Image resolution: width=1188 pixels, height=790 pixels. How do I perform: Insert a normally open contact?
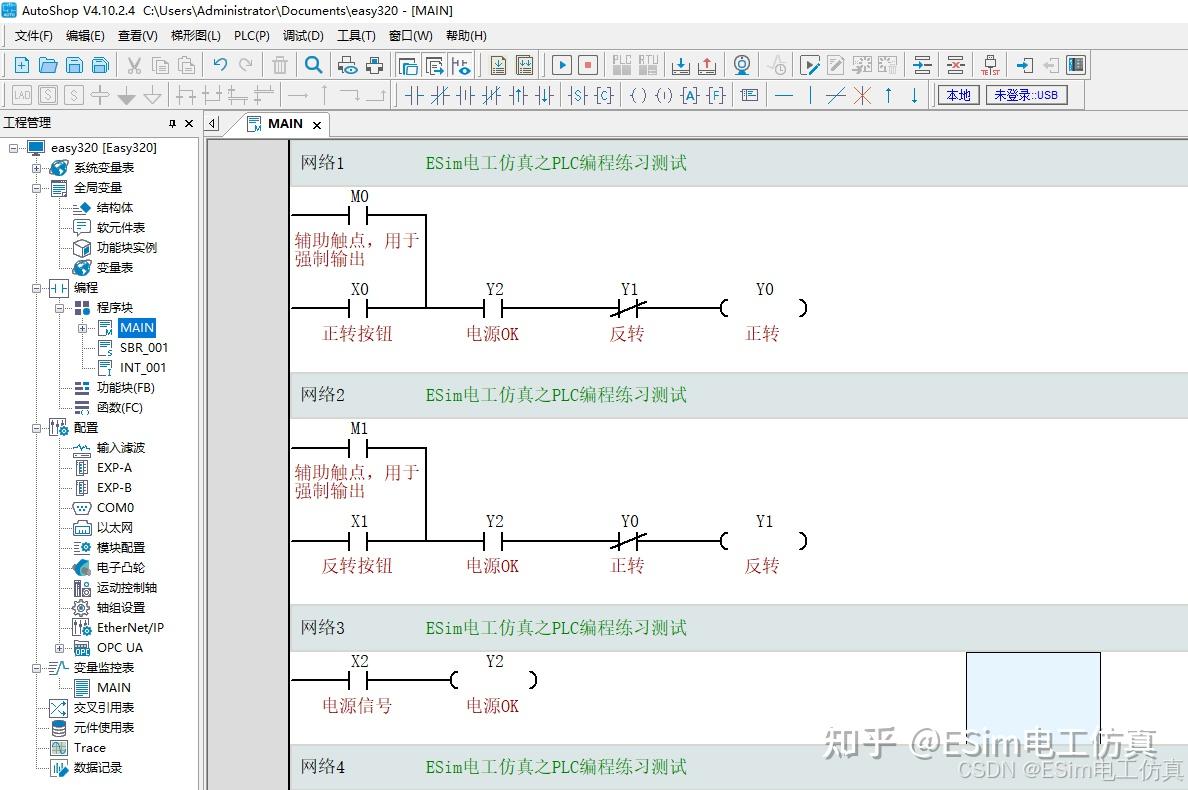pyautogui.click(x=414, y=95)
